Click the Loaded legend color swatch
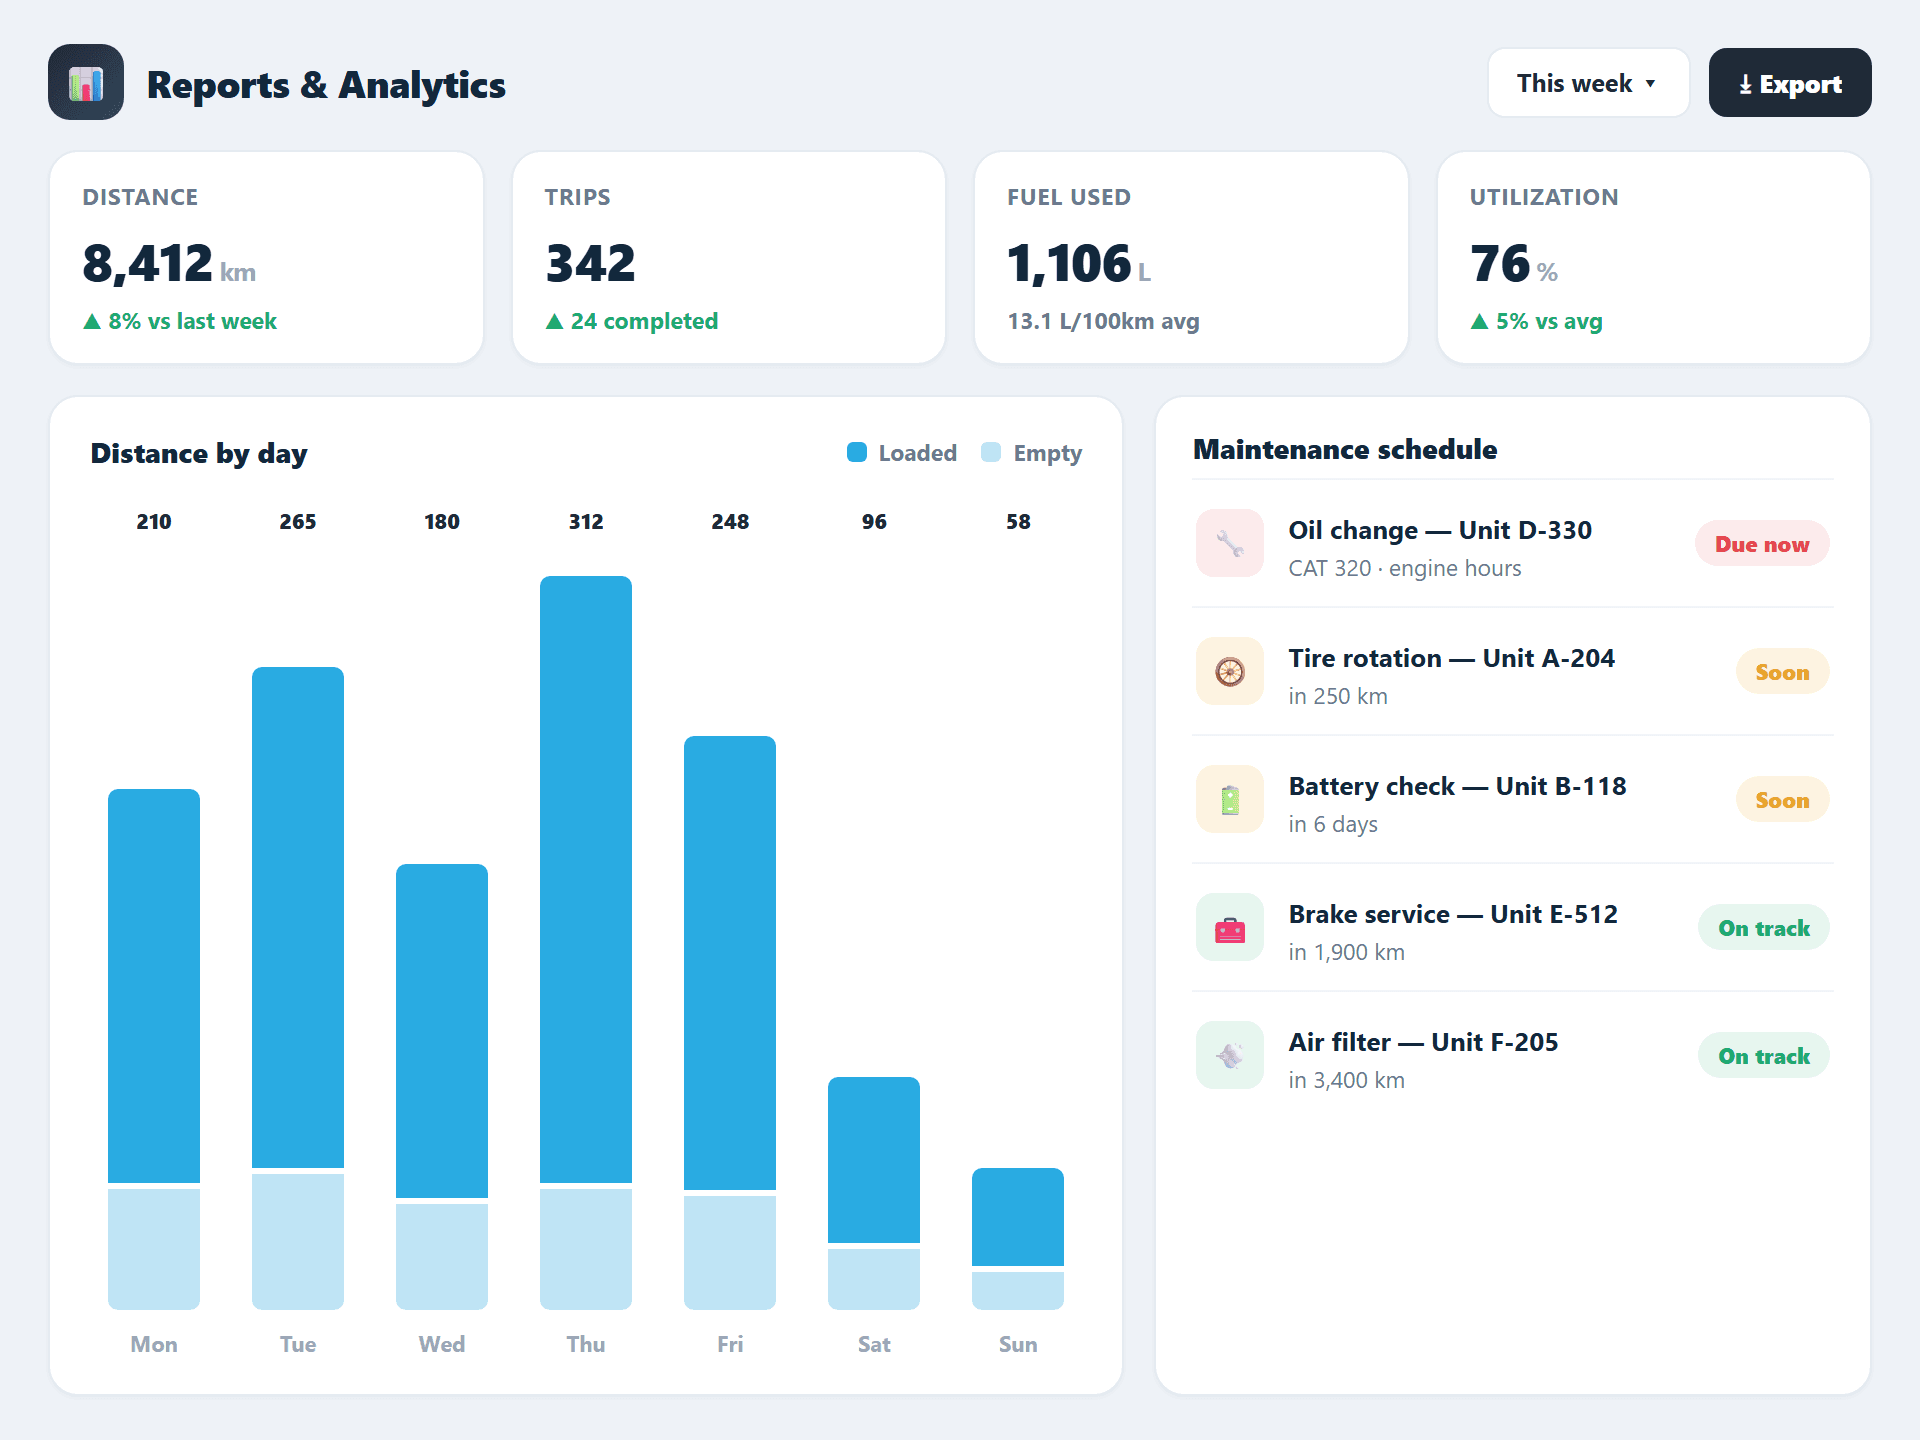This screenshot has width=1920, height=1440. 857,453
